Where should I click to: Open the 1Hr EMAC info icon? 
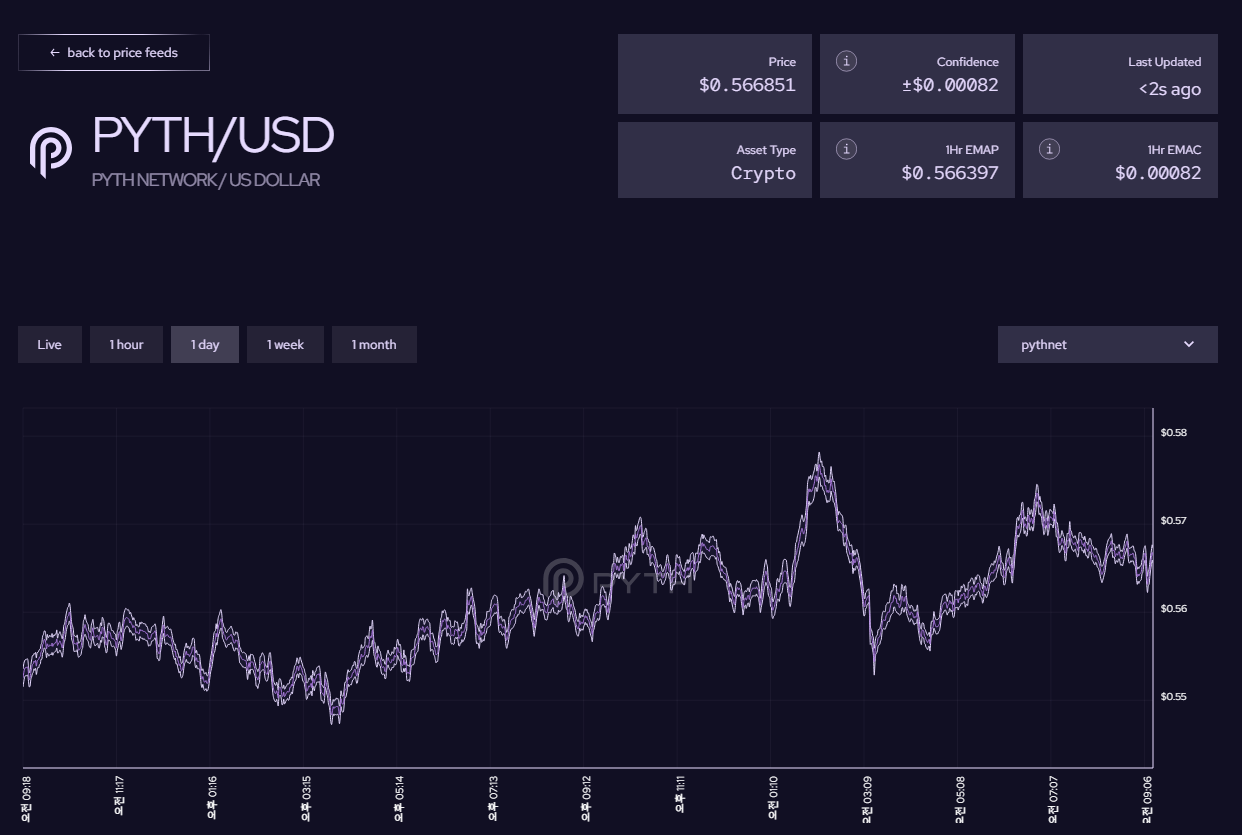pos(1049,149)
